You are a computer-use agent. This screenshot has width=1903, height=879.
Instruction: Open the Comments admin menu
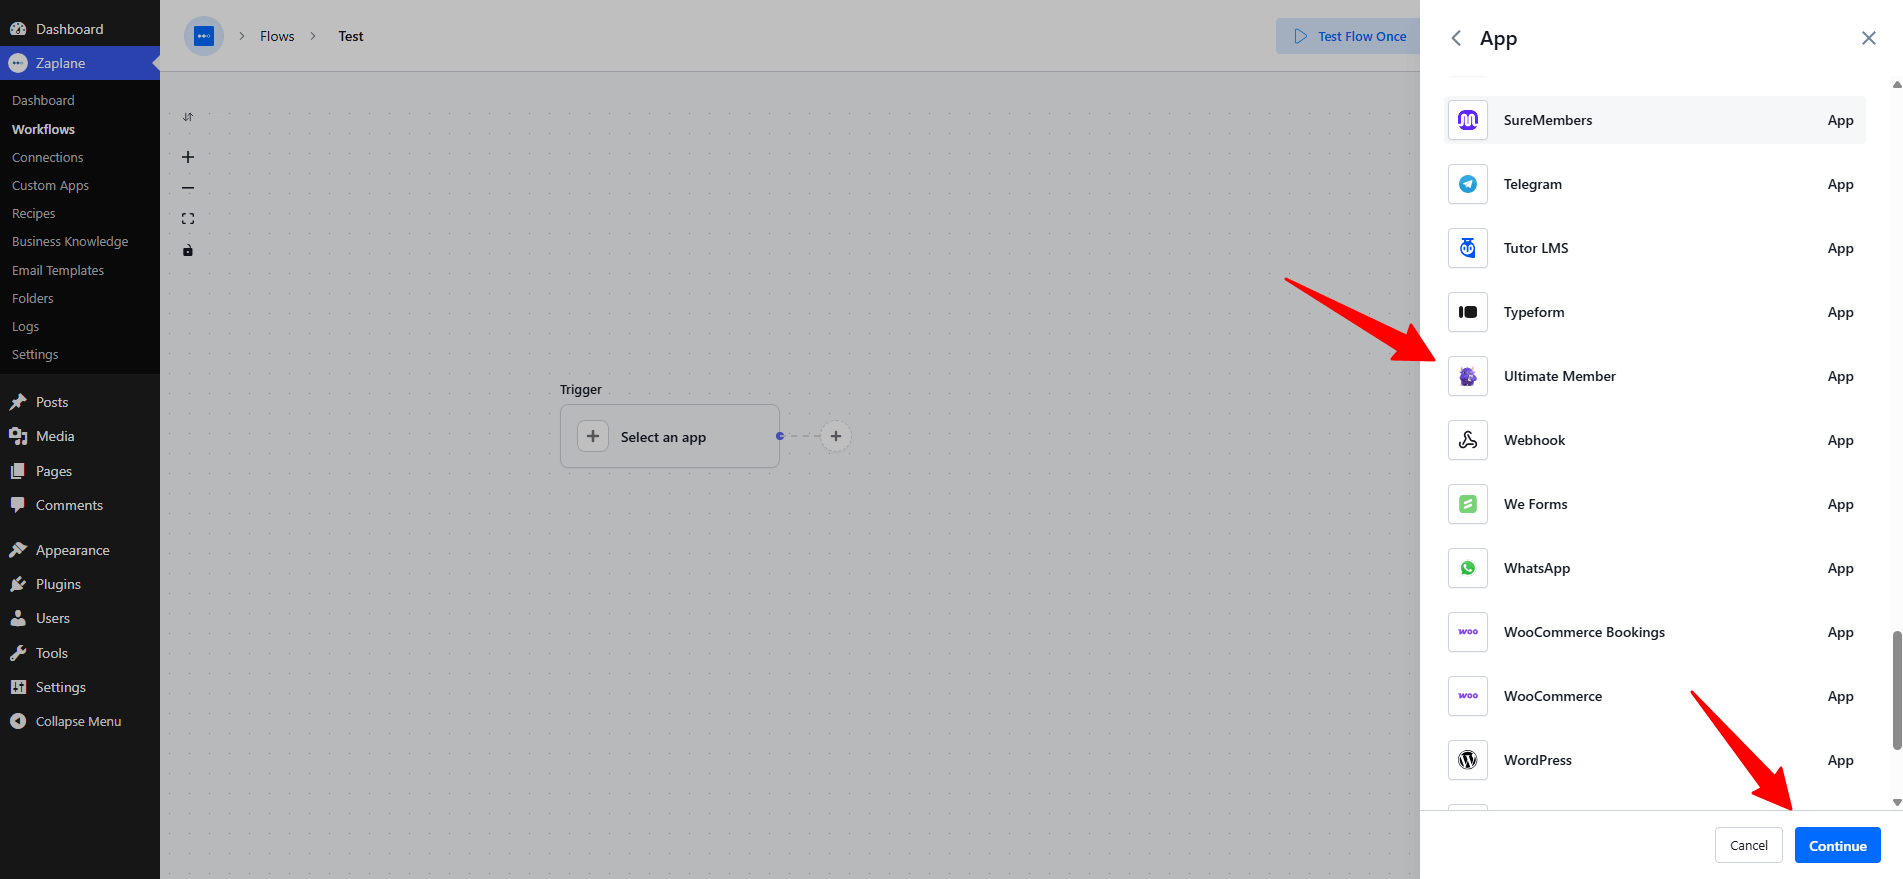coord(80,505)
